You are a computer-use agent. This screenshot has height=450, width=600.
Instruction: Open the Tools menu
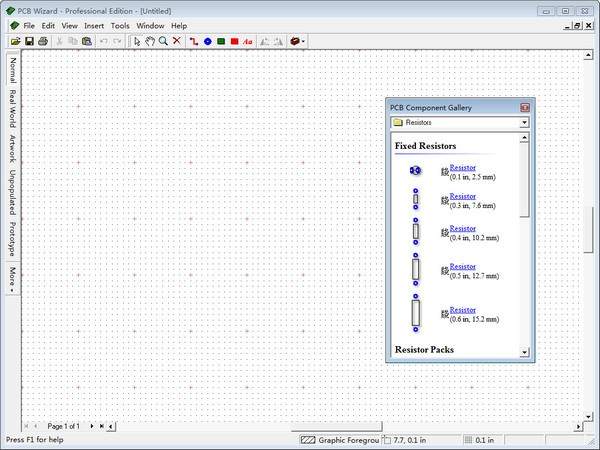[x=120, y=25]
